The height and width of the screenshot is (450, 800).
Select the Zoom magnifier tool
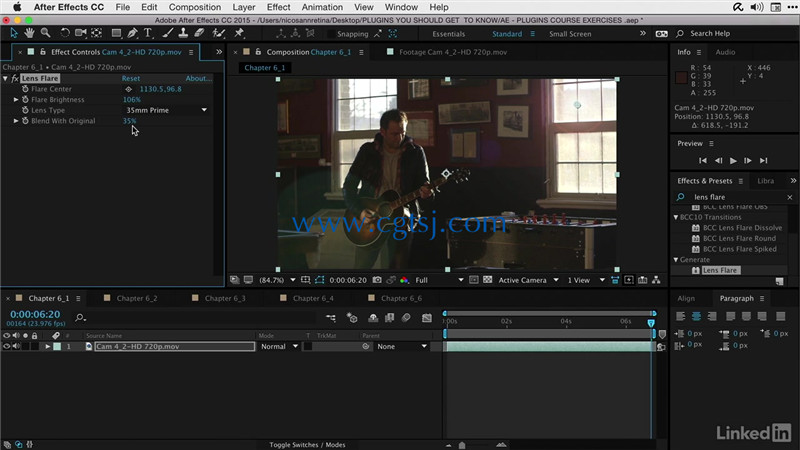(x=45, y=33)
